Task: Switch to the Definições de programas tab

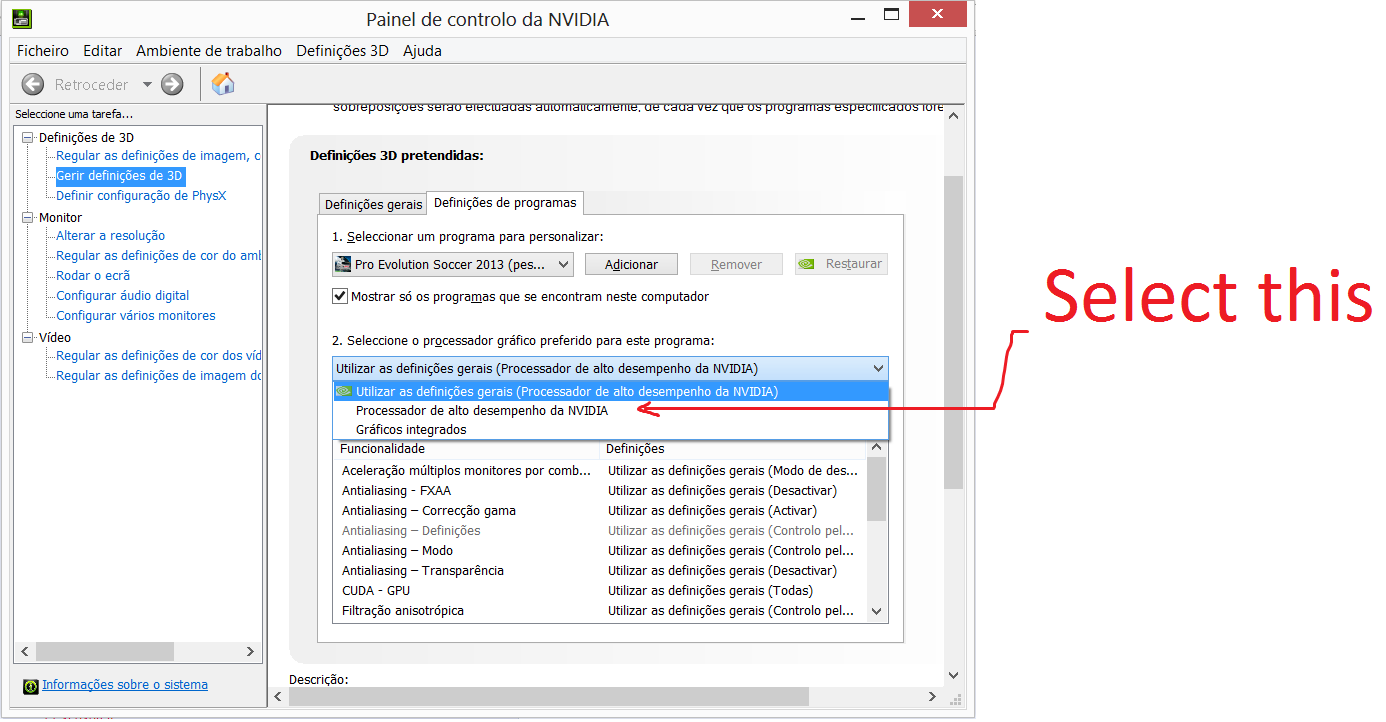Action: click(505, 202)
